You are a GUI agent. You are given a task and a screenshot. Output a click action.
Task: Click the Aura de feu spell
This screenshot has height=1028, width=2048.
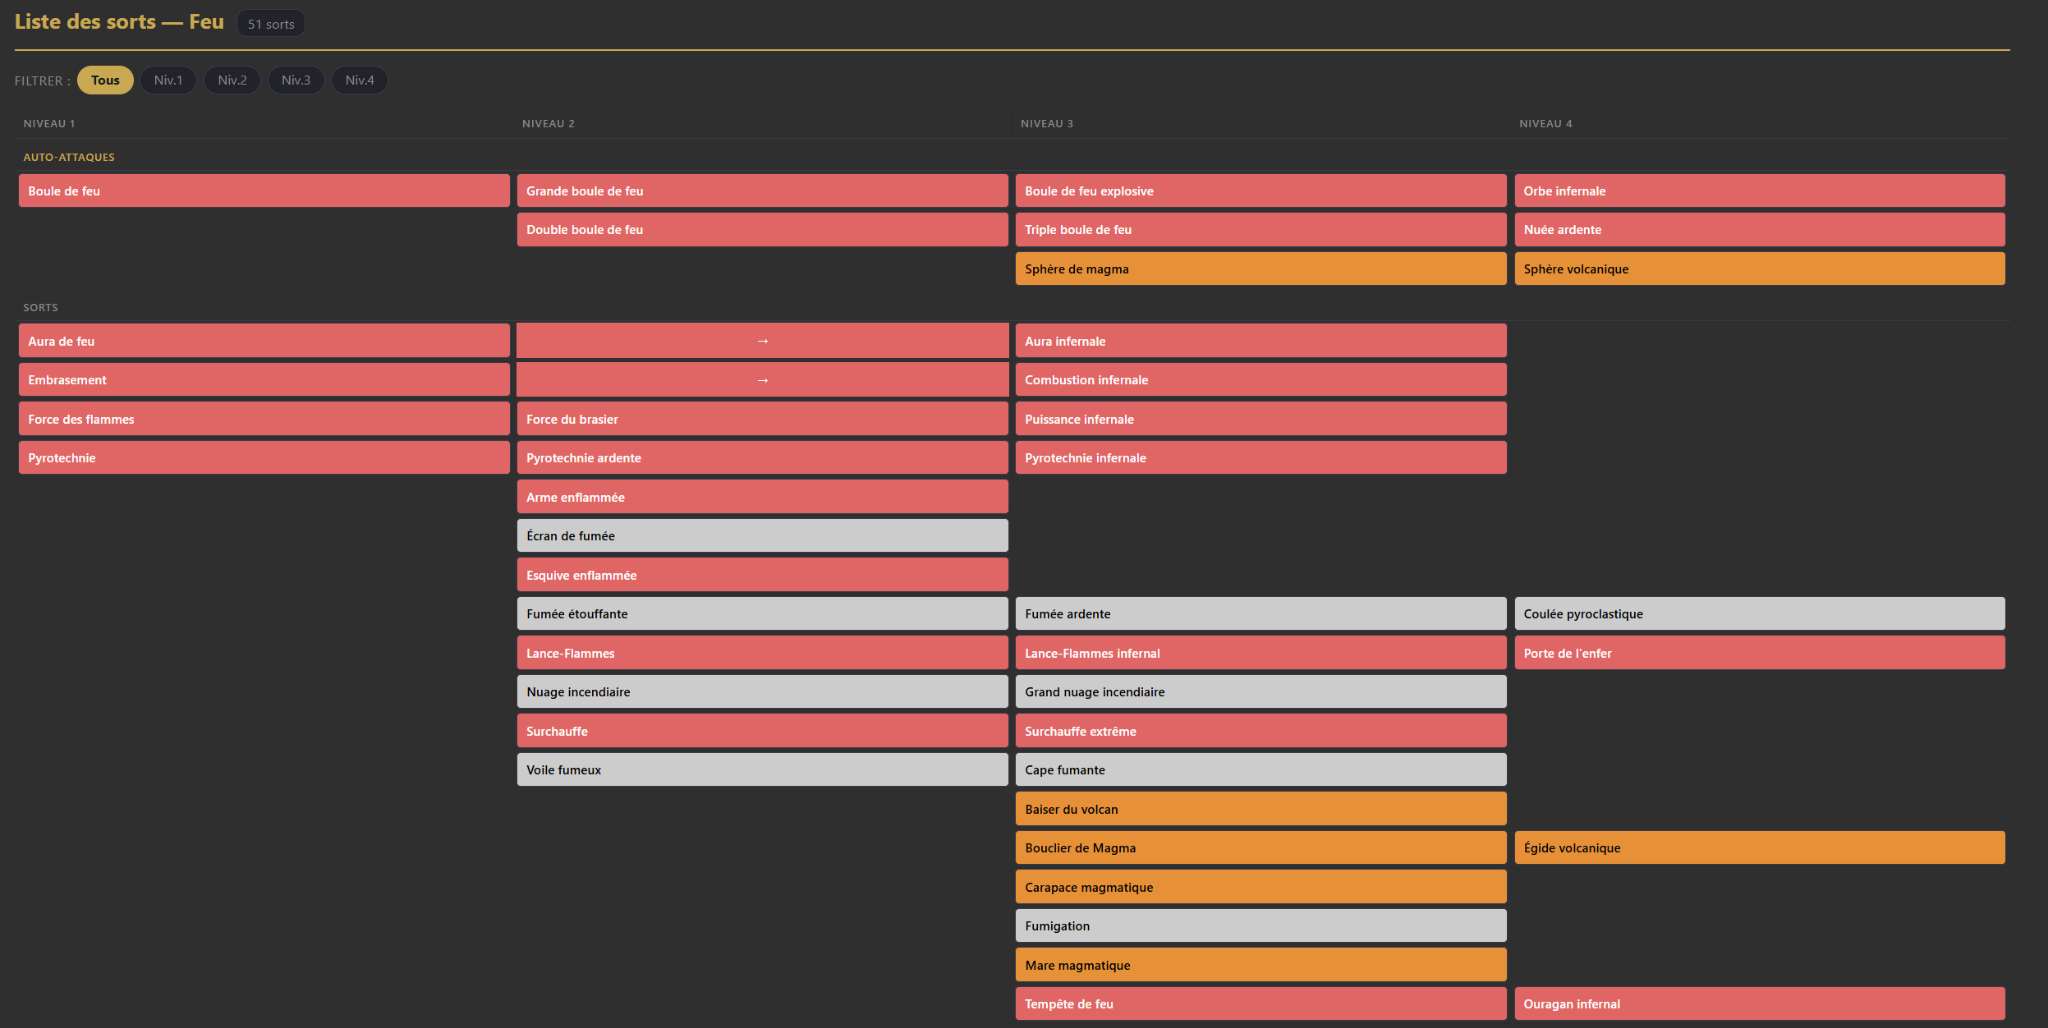(x=264, y=341)
